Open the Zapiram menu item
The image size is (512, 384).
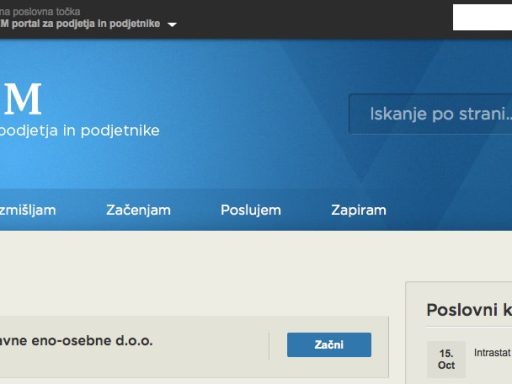pos(359,210)
